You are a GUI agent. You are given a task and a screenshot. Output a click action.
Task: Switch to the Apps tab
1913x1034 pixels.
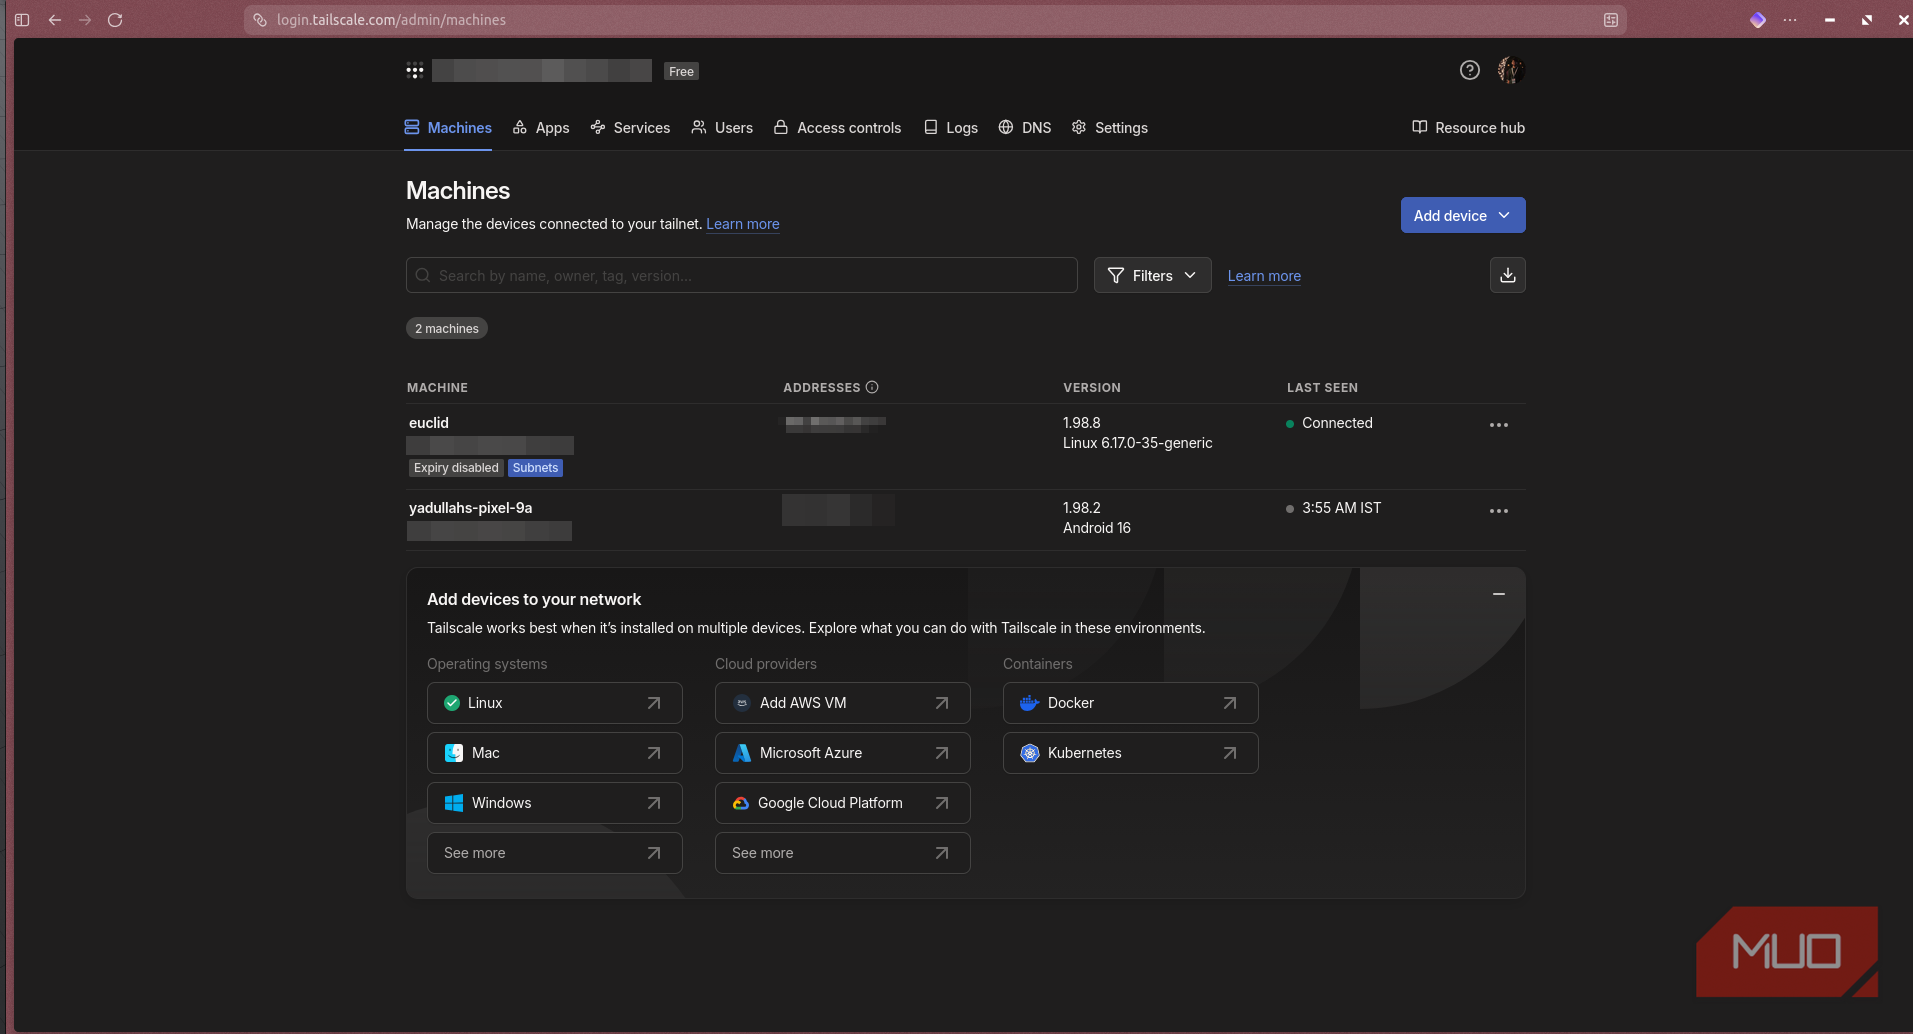point(541,128)
